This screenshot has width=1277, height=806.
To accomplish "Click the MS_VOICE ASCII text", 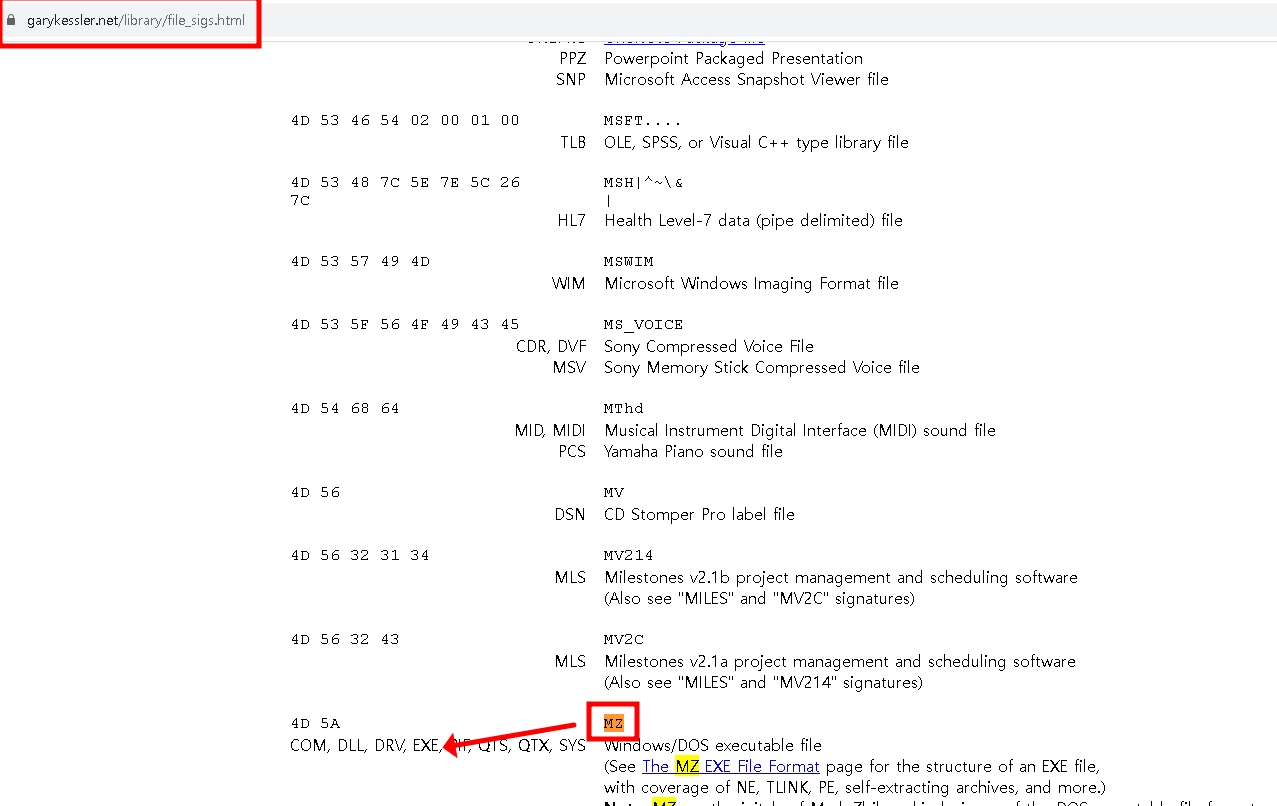I will click(x=643, y=325).
